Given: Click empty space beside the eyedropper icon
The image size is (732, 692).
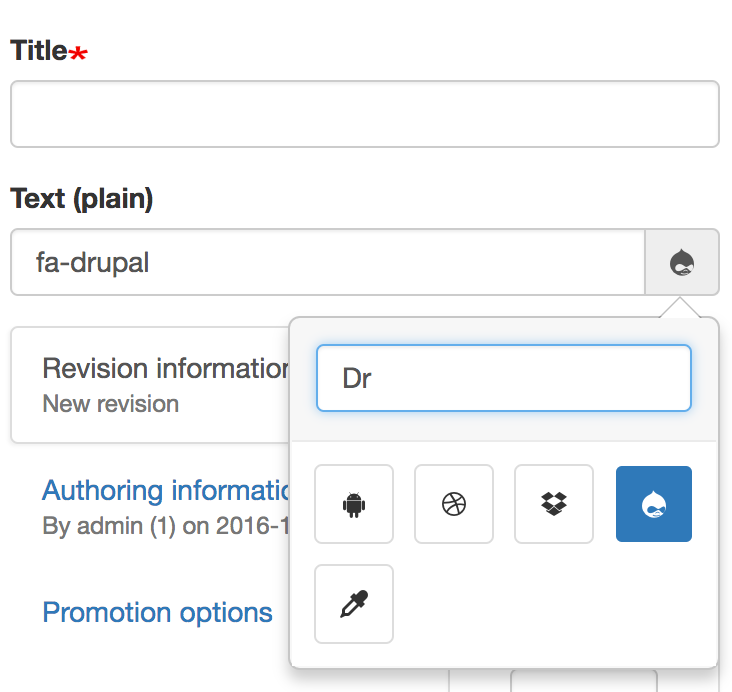Looking at the screenshot, I should tap(550, 604).
